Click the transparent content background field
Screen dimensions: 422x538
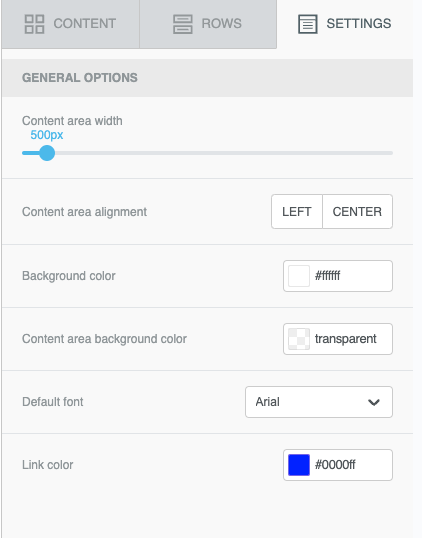coord(338,339)
